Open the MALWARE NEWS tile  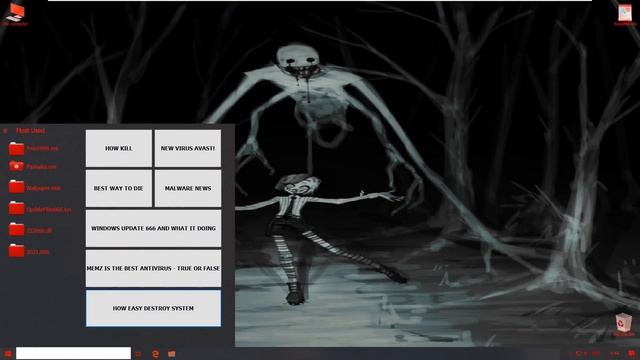tap(188, 188)
